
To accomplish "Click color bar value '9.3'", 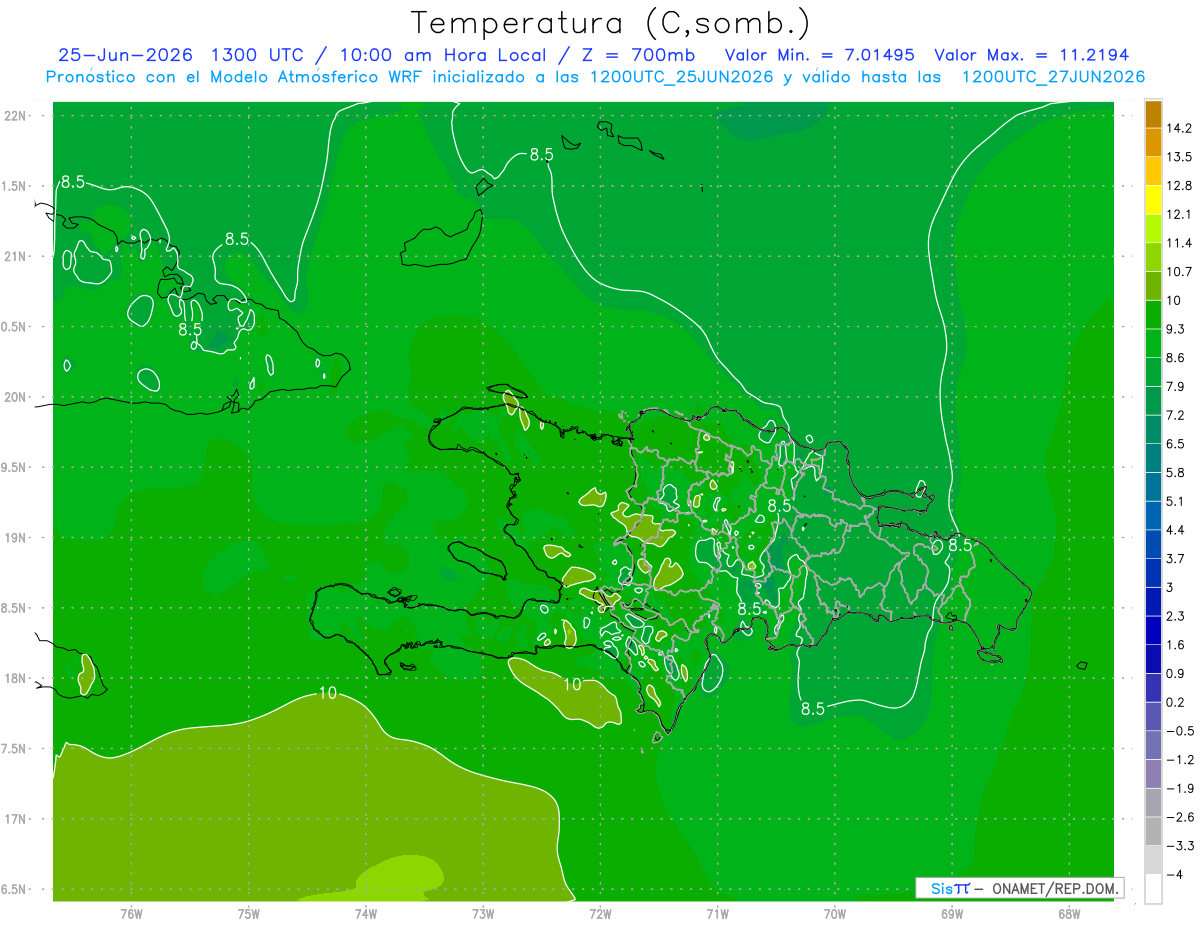I will click(1176, 329).
